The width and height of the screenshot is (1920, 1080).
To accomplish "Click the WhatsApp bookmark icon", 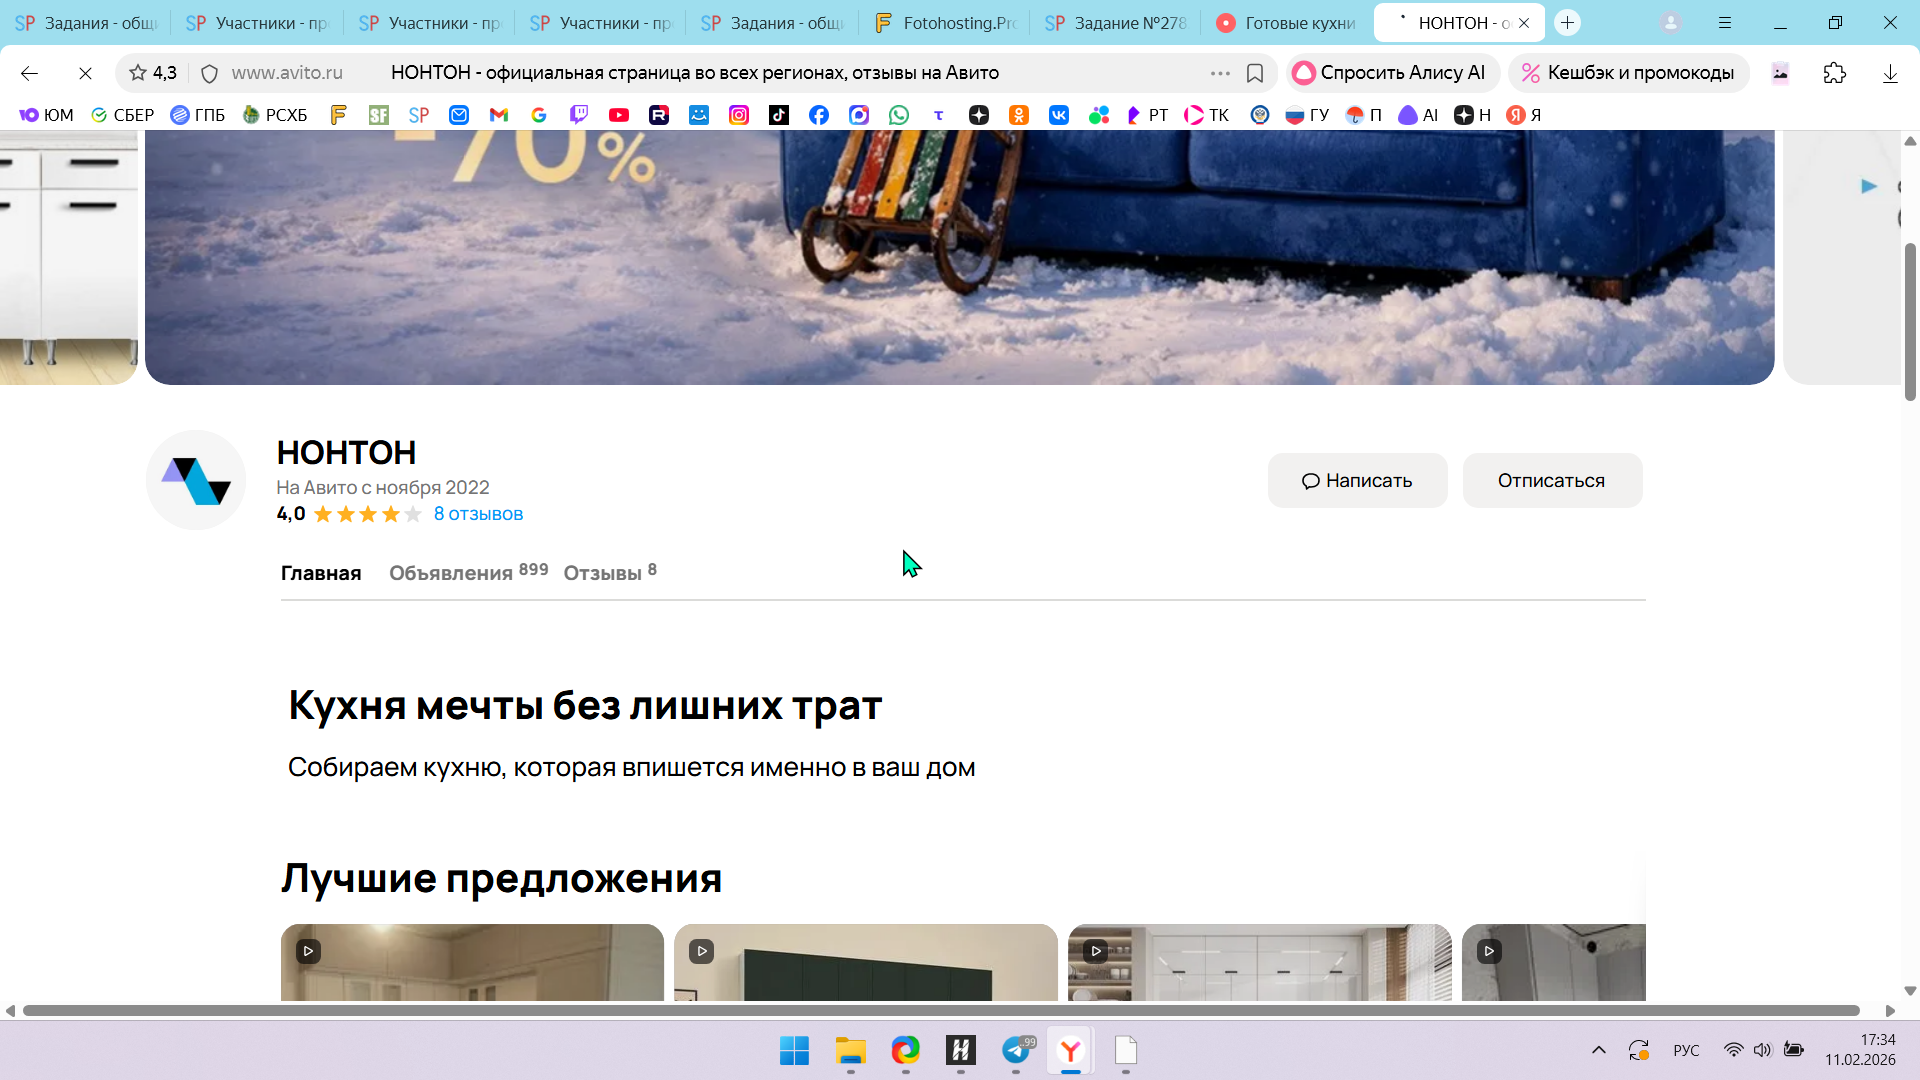I will coord(899,115).
